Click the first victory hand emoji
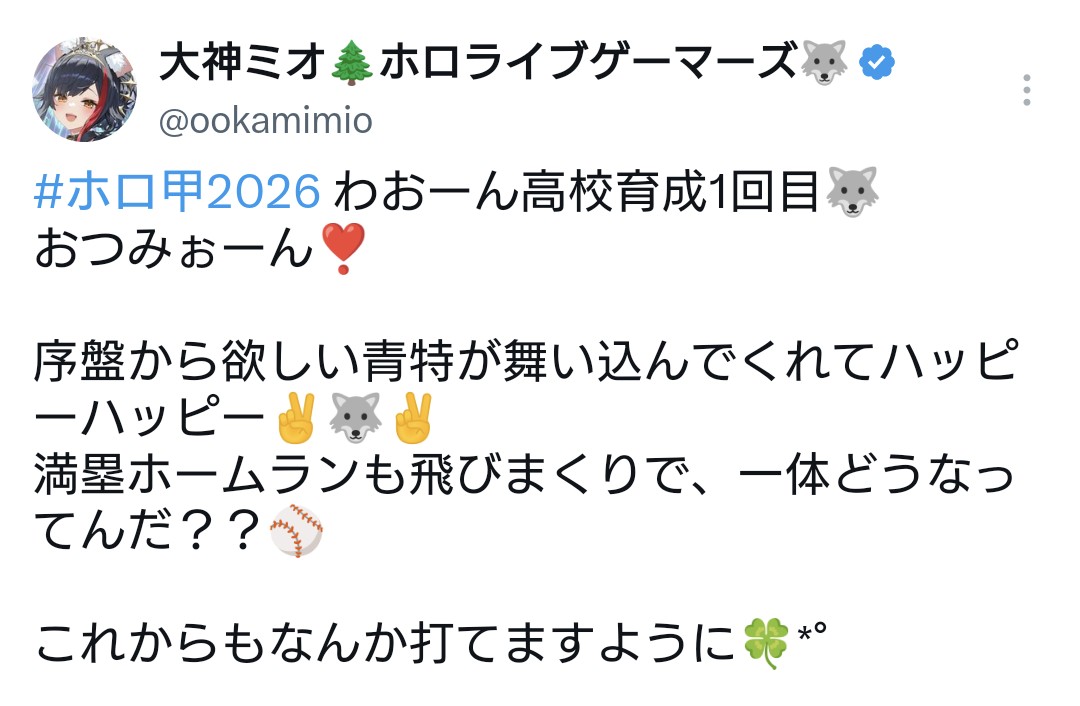This screenshot has height=706, width=1080. coord(295,418)
